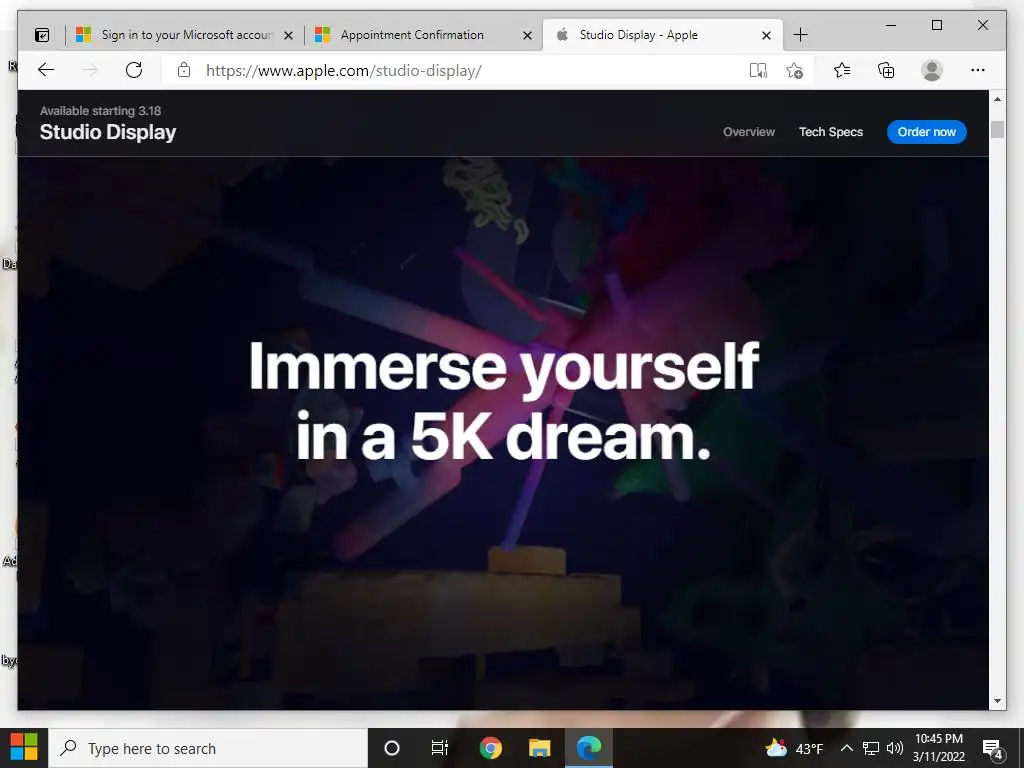The width and height of the screenshot is (1024, 768).
Task: Click the Order now button
Action: pos(927,132)
